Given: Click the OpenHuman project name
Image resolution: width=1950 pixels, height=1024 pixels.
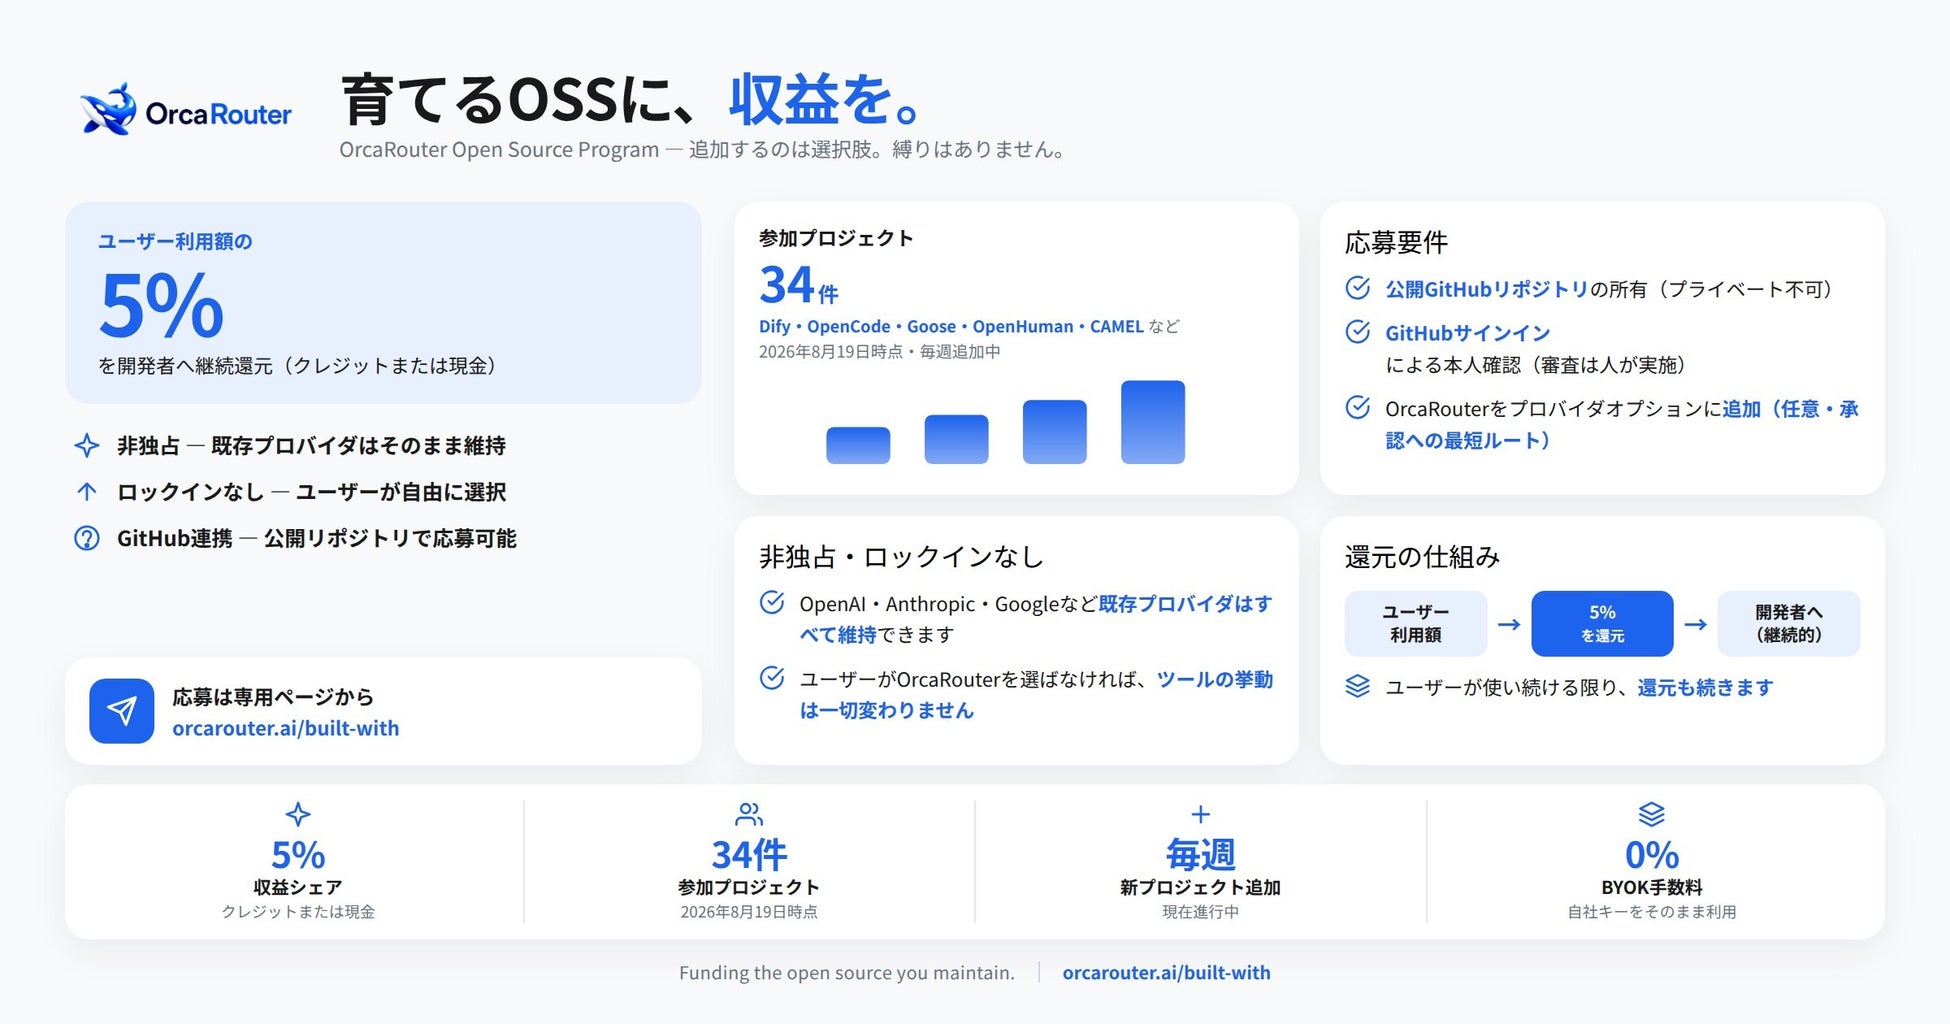Looking at the screenshot, I should click(1023, 326).
